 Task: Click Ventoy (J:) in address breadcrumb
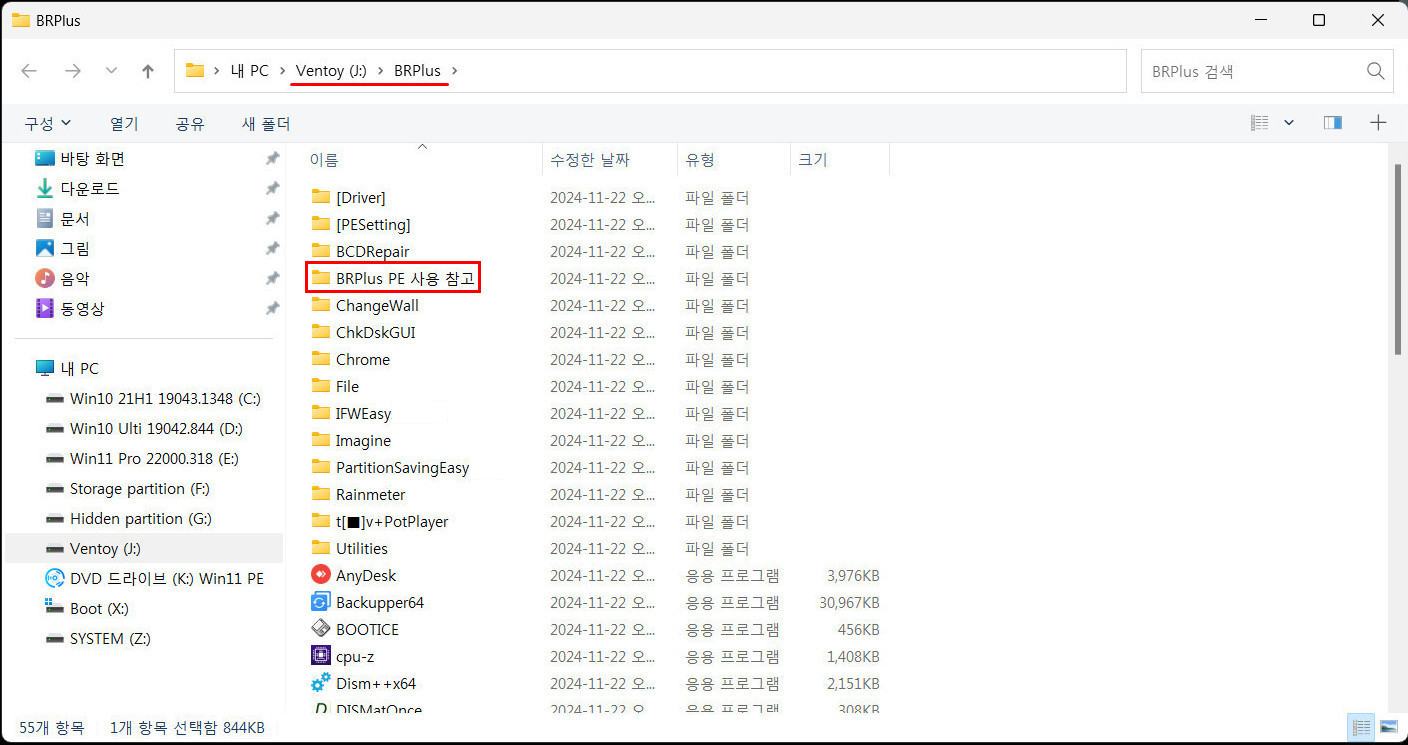tap(331, 71)
